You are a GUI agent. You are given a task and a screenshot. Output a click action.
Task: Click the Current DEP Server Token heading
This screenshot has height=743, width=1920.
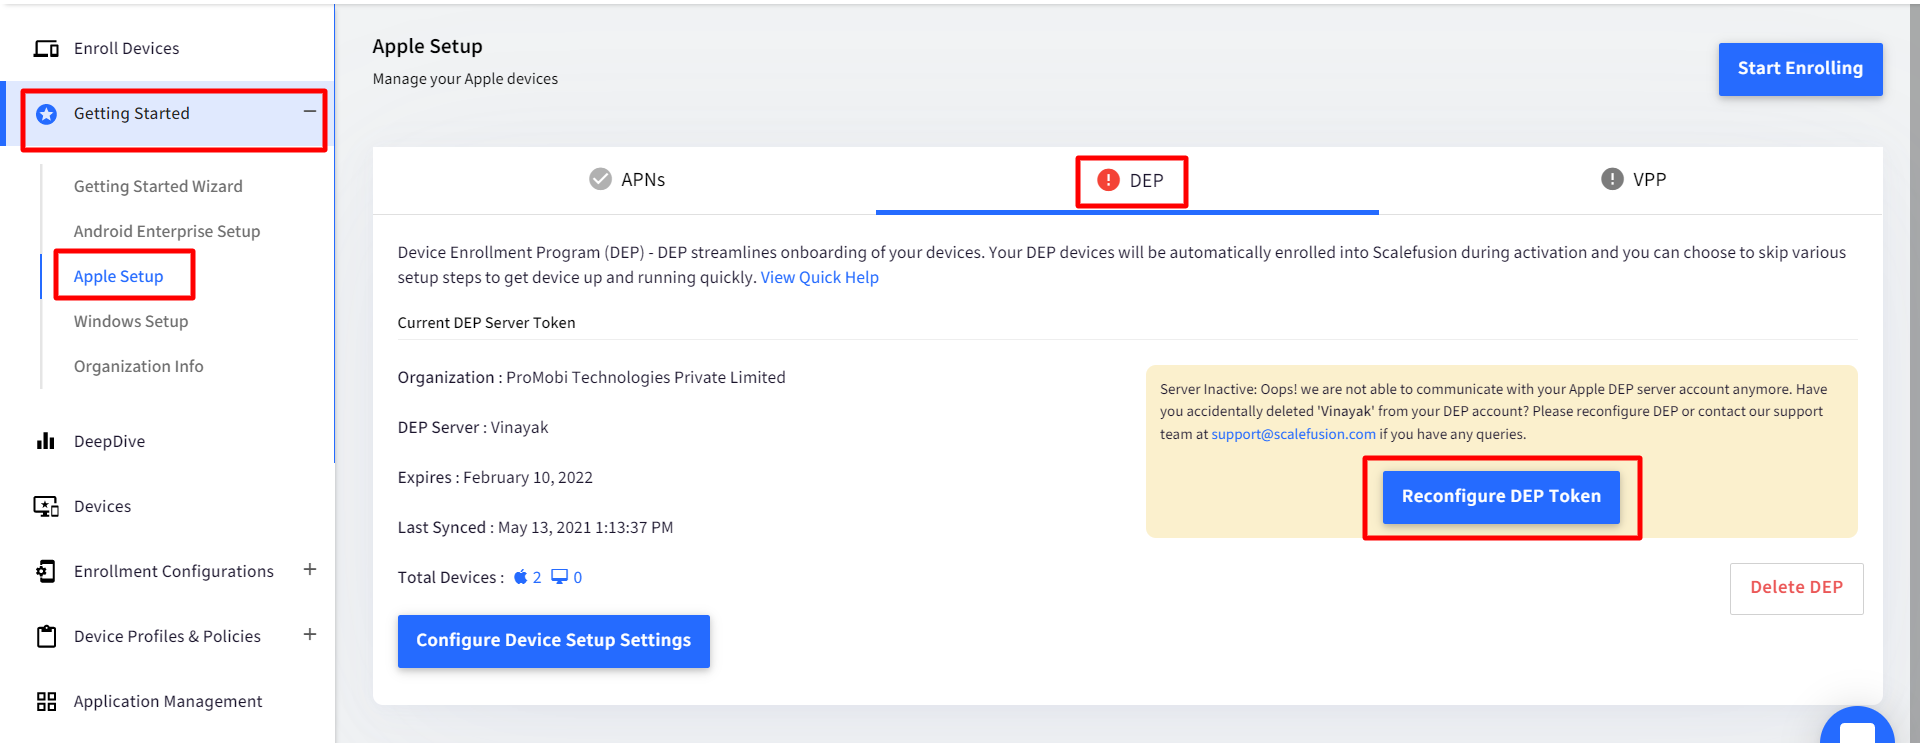486,322
